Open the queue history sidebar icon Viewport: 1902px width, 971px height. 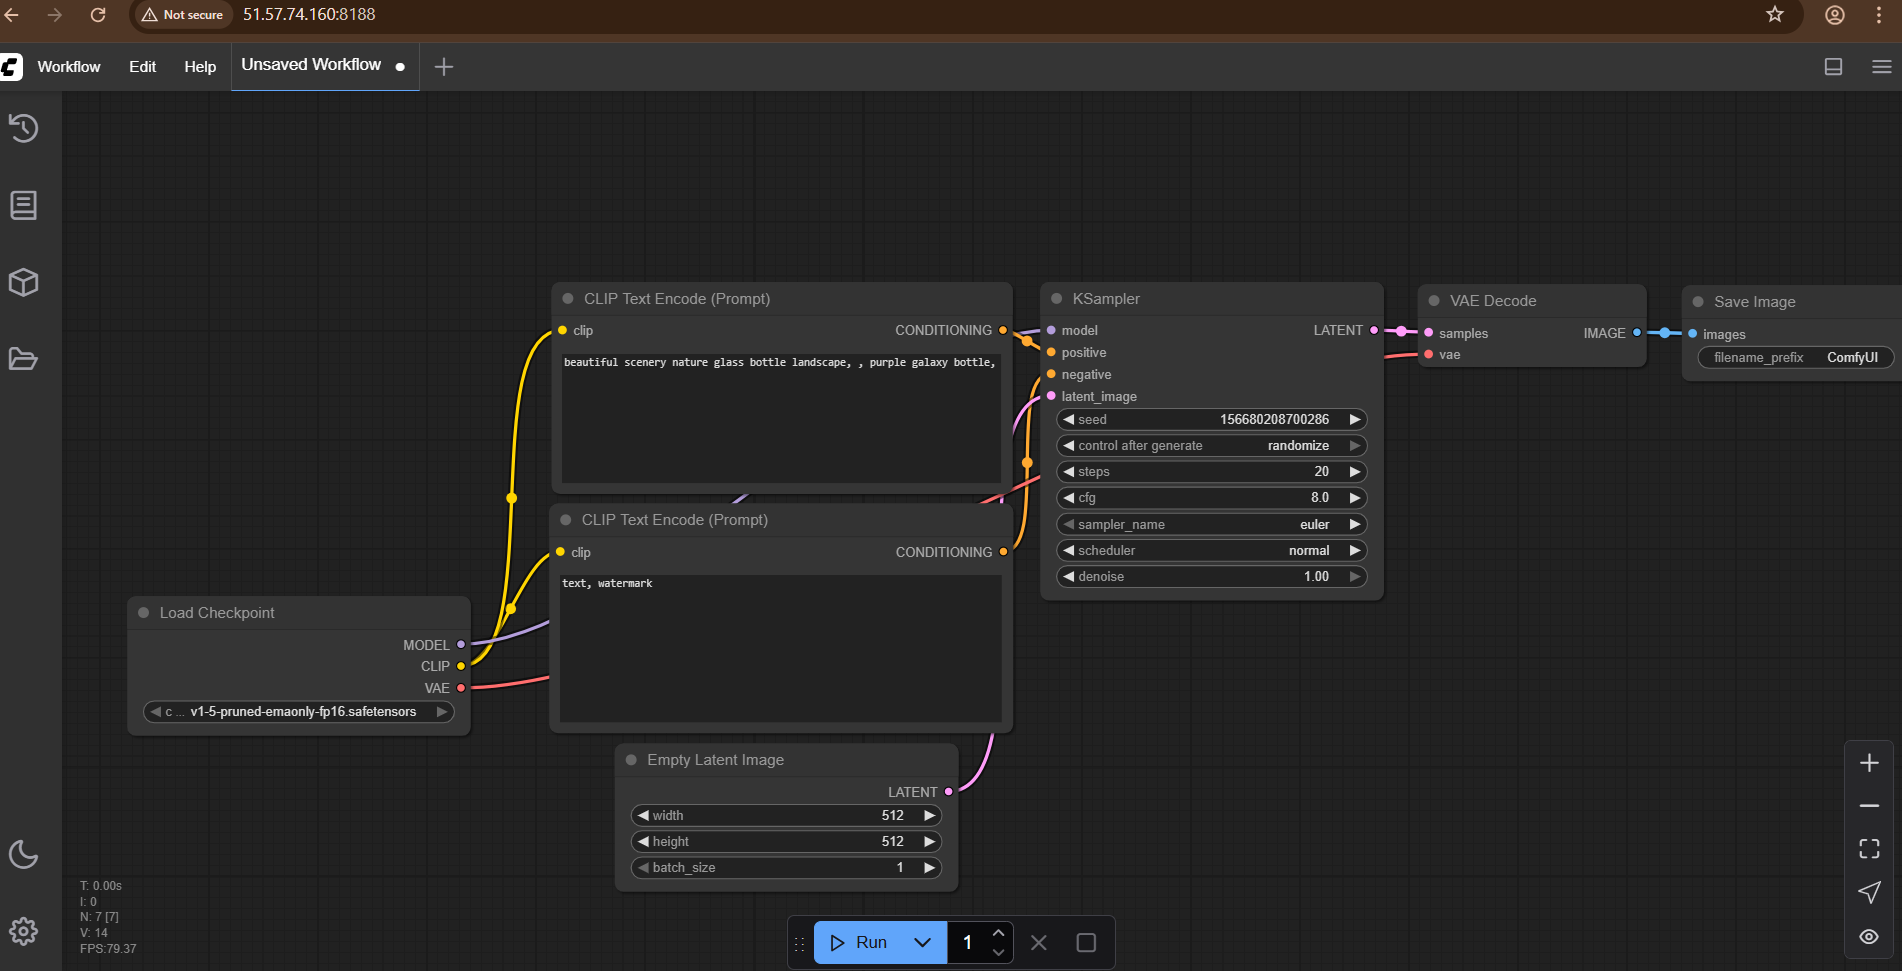[24, 128]
